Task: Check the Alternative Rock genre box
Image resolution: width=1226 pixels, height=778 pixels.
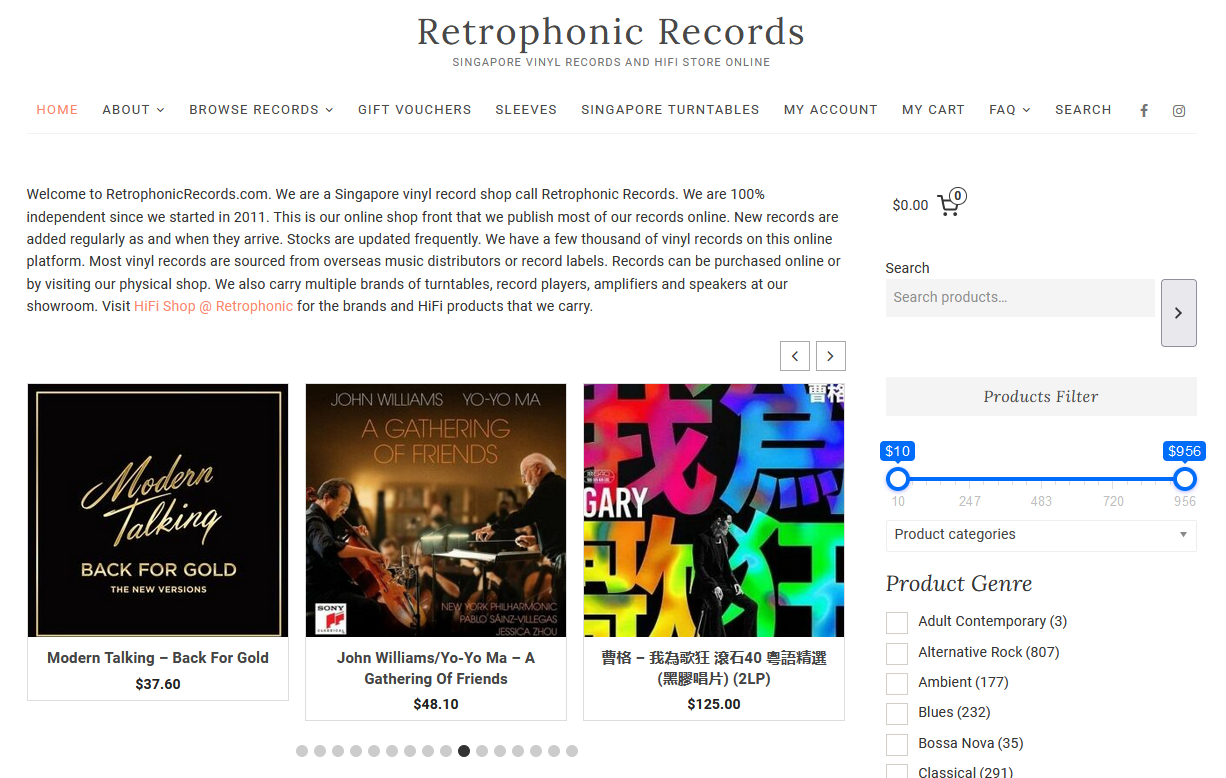Action: 897,654
